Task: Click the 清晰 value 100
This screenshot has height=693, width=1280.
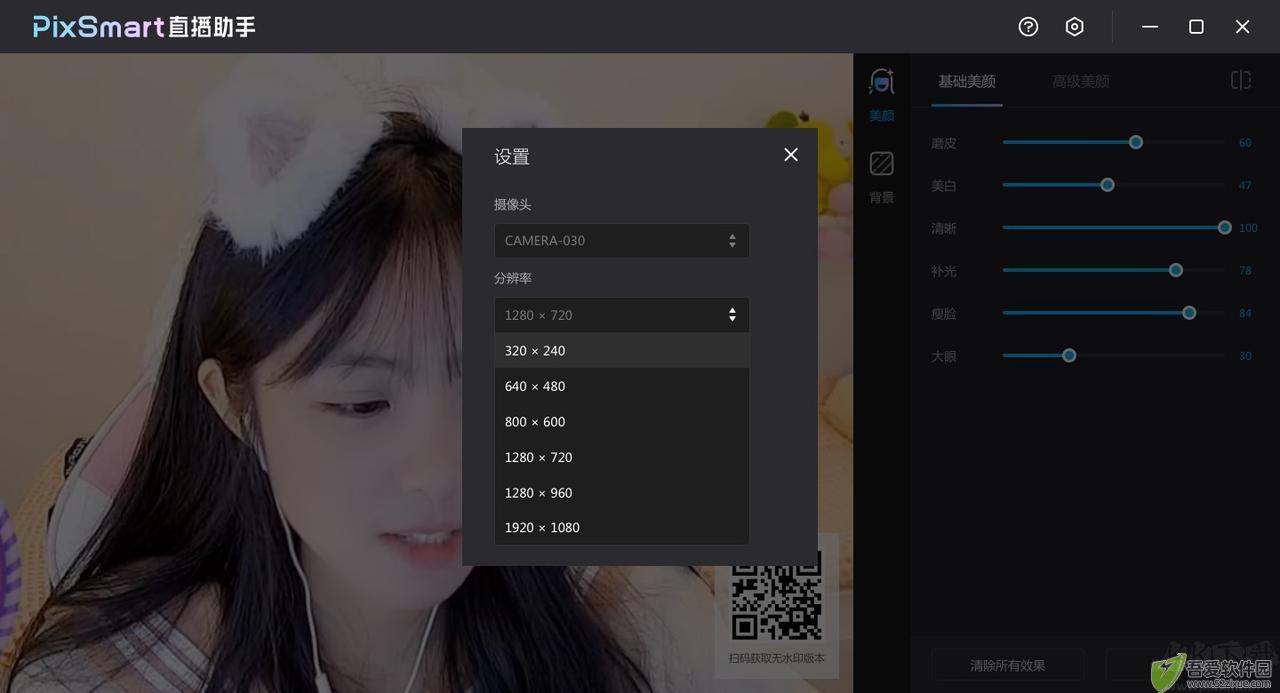Action: coord(1248,228)
